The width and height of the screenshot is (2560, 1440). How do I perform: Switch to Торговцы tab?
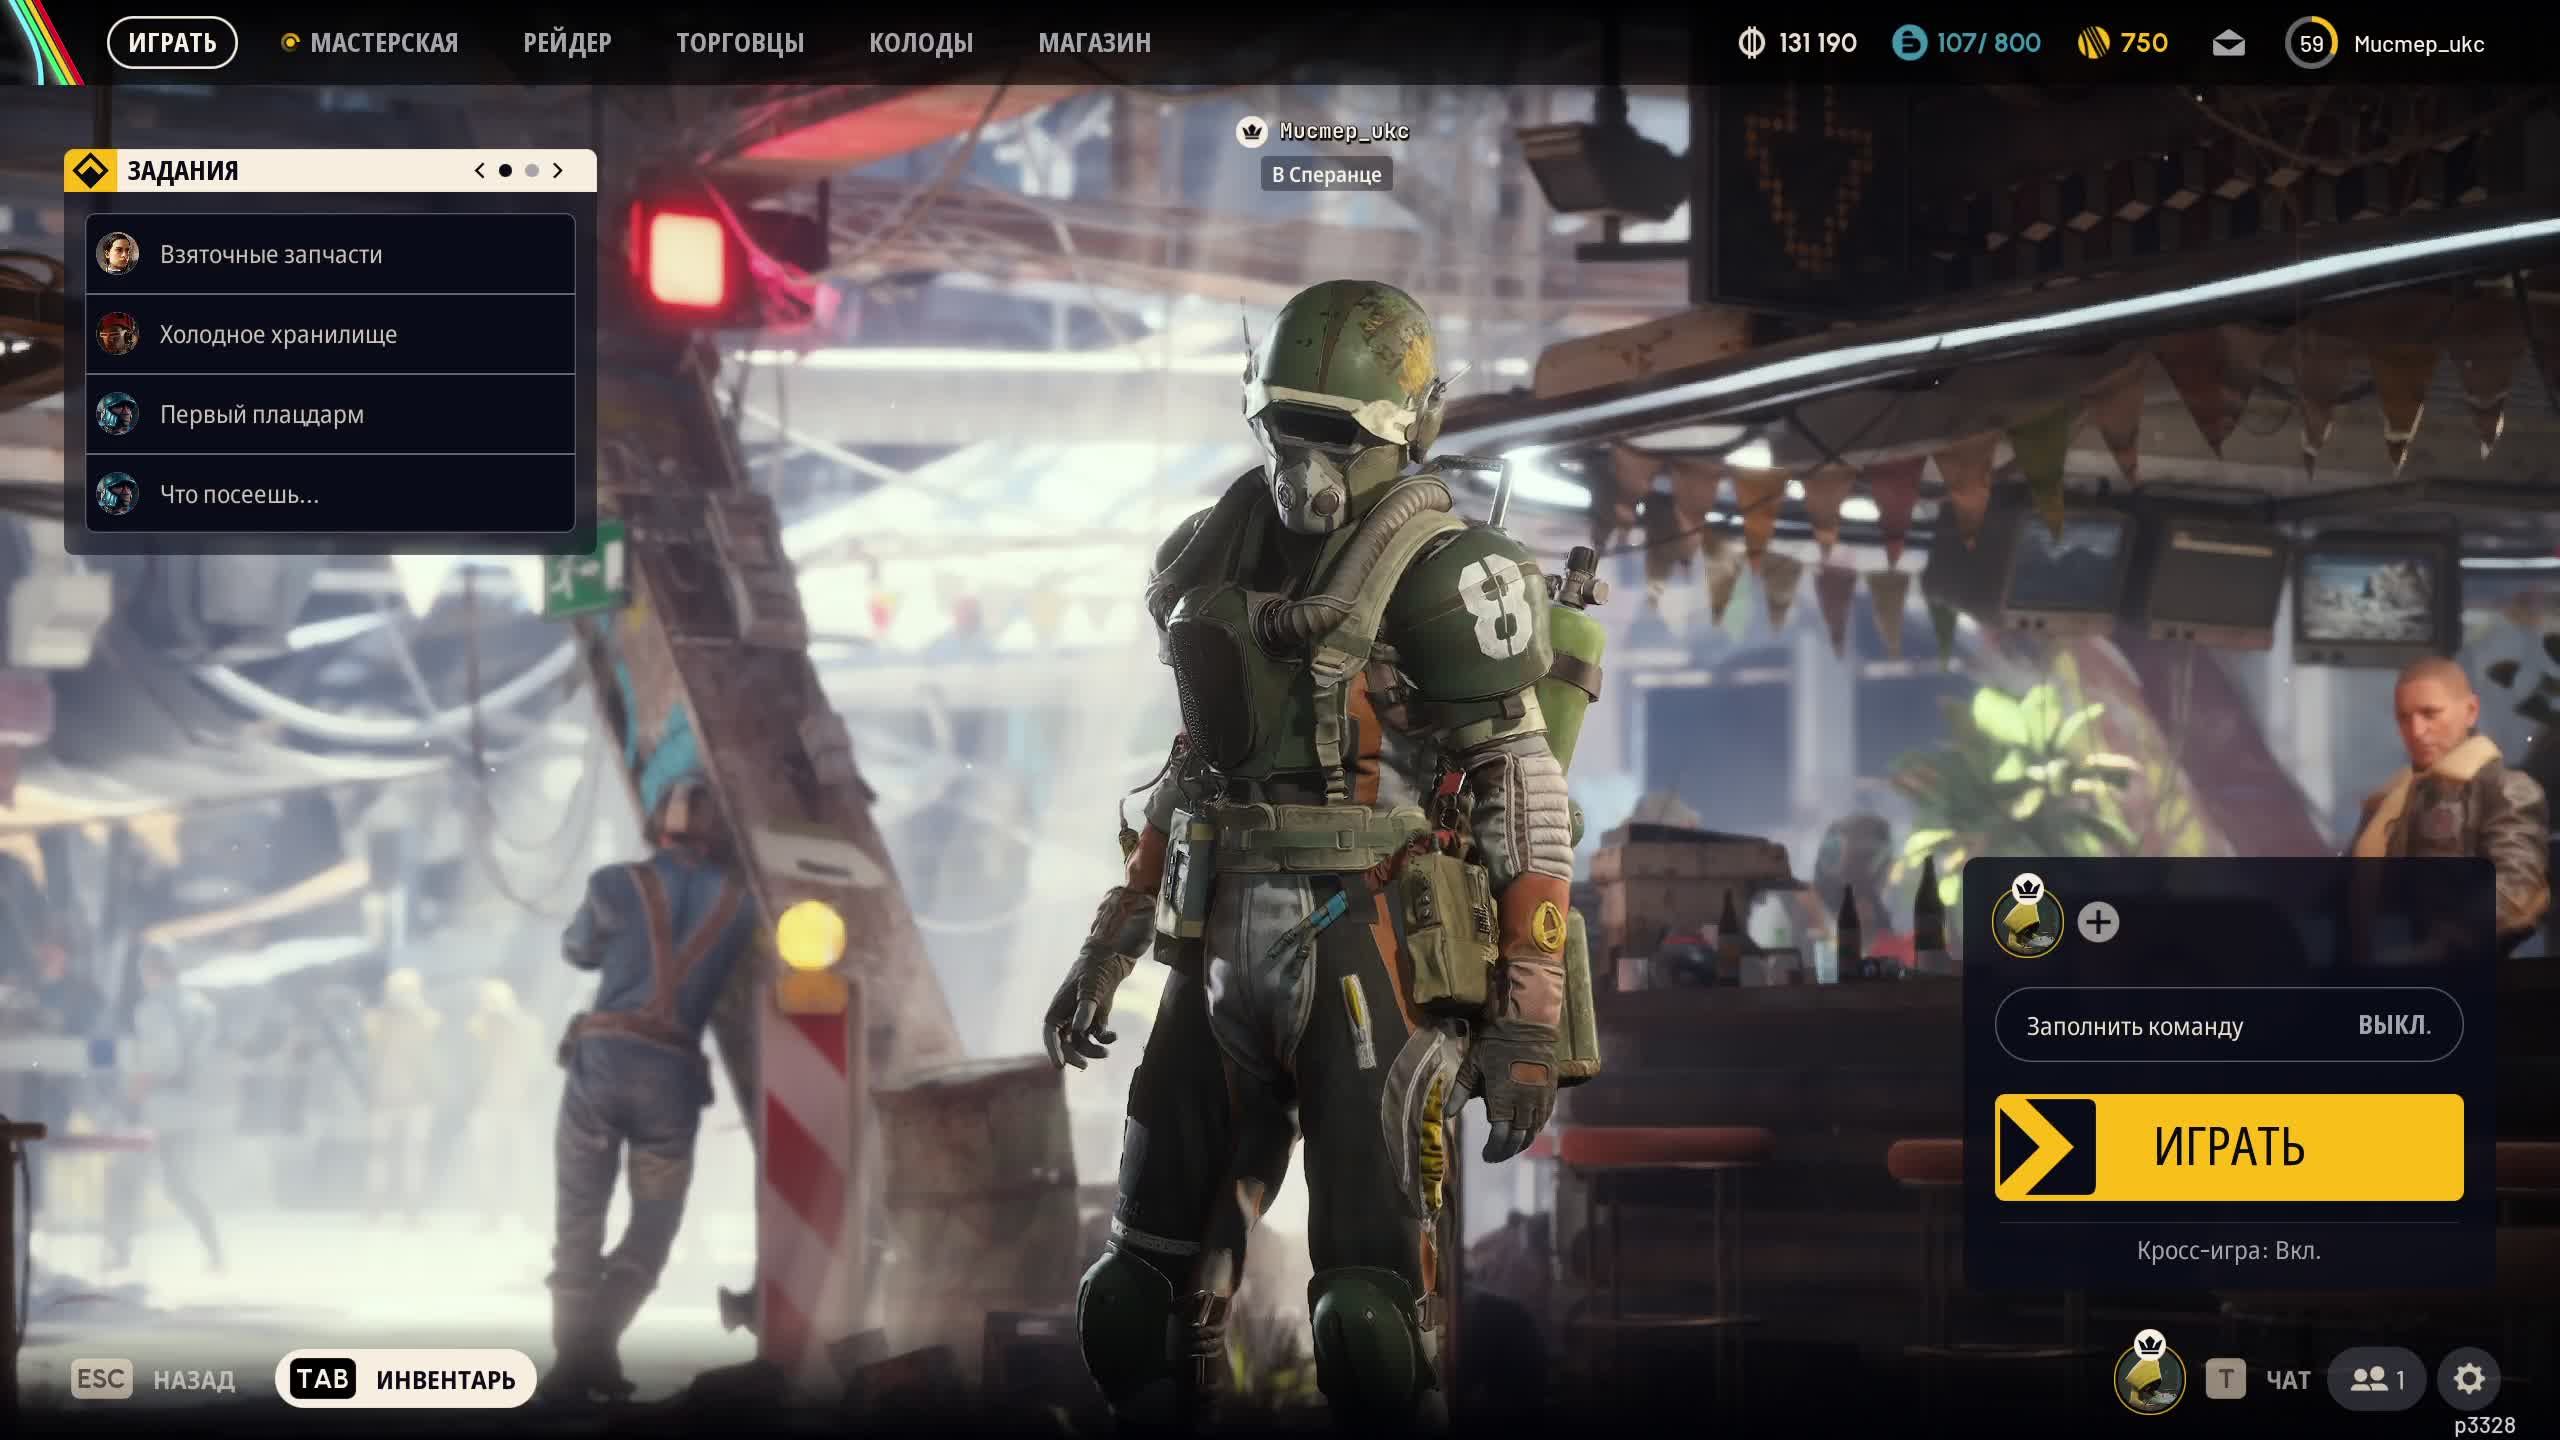coord(739,43)
